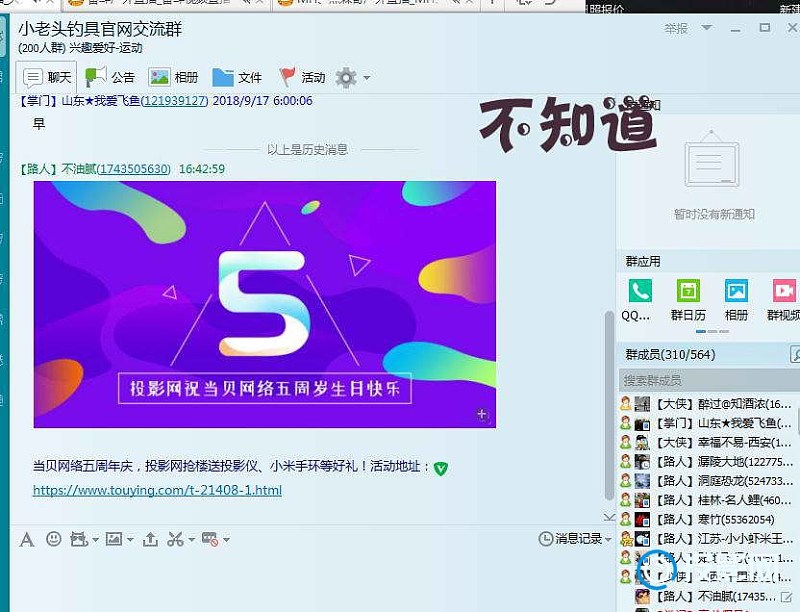Open the 相册 album tab

tap(173, 78)
